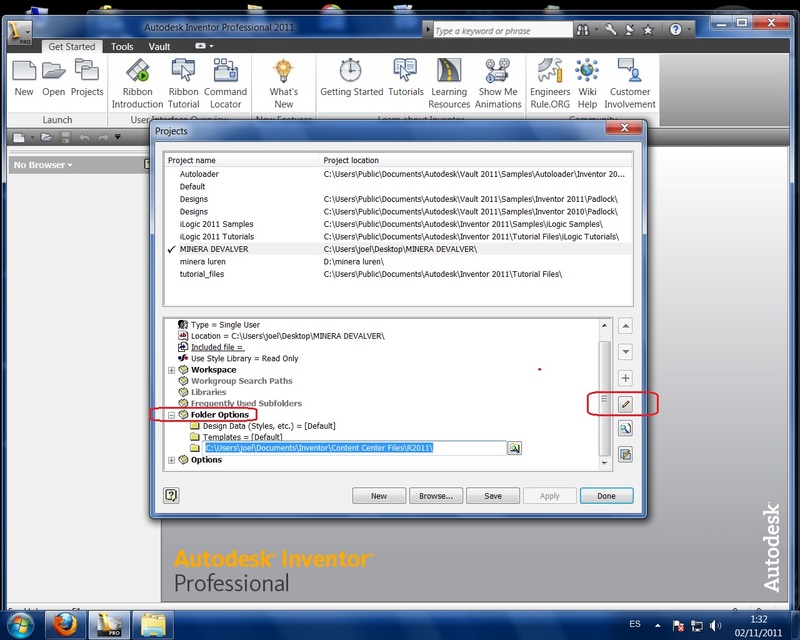Click the Done button
The width and height of the screenshot is (800, 640).
(607, 496)
